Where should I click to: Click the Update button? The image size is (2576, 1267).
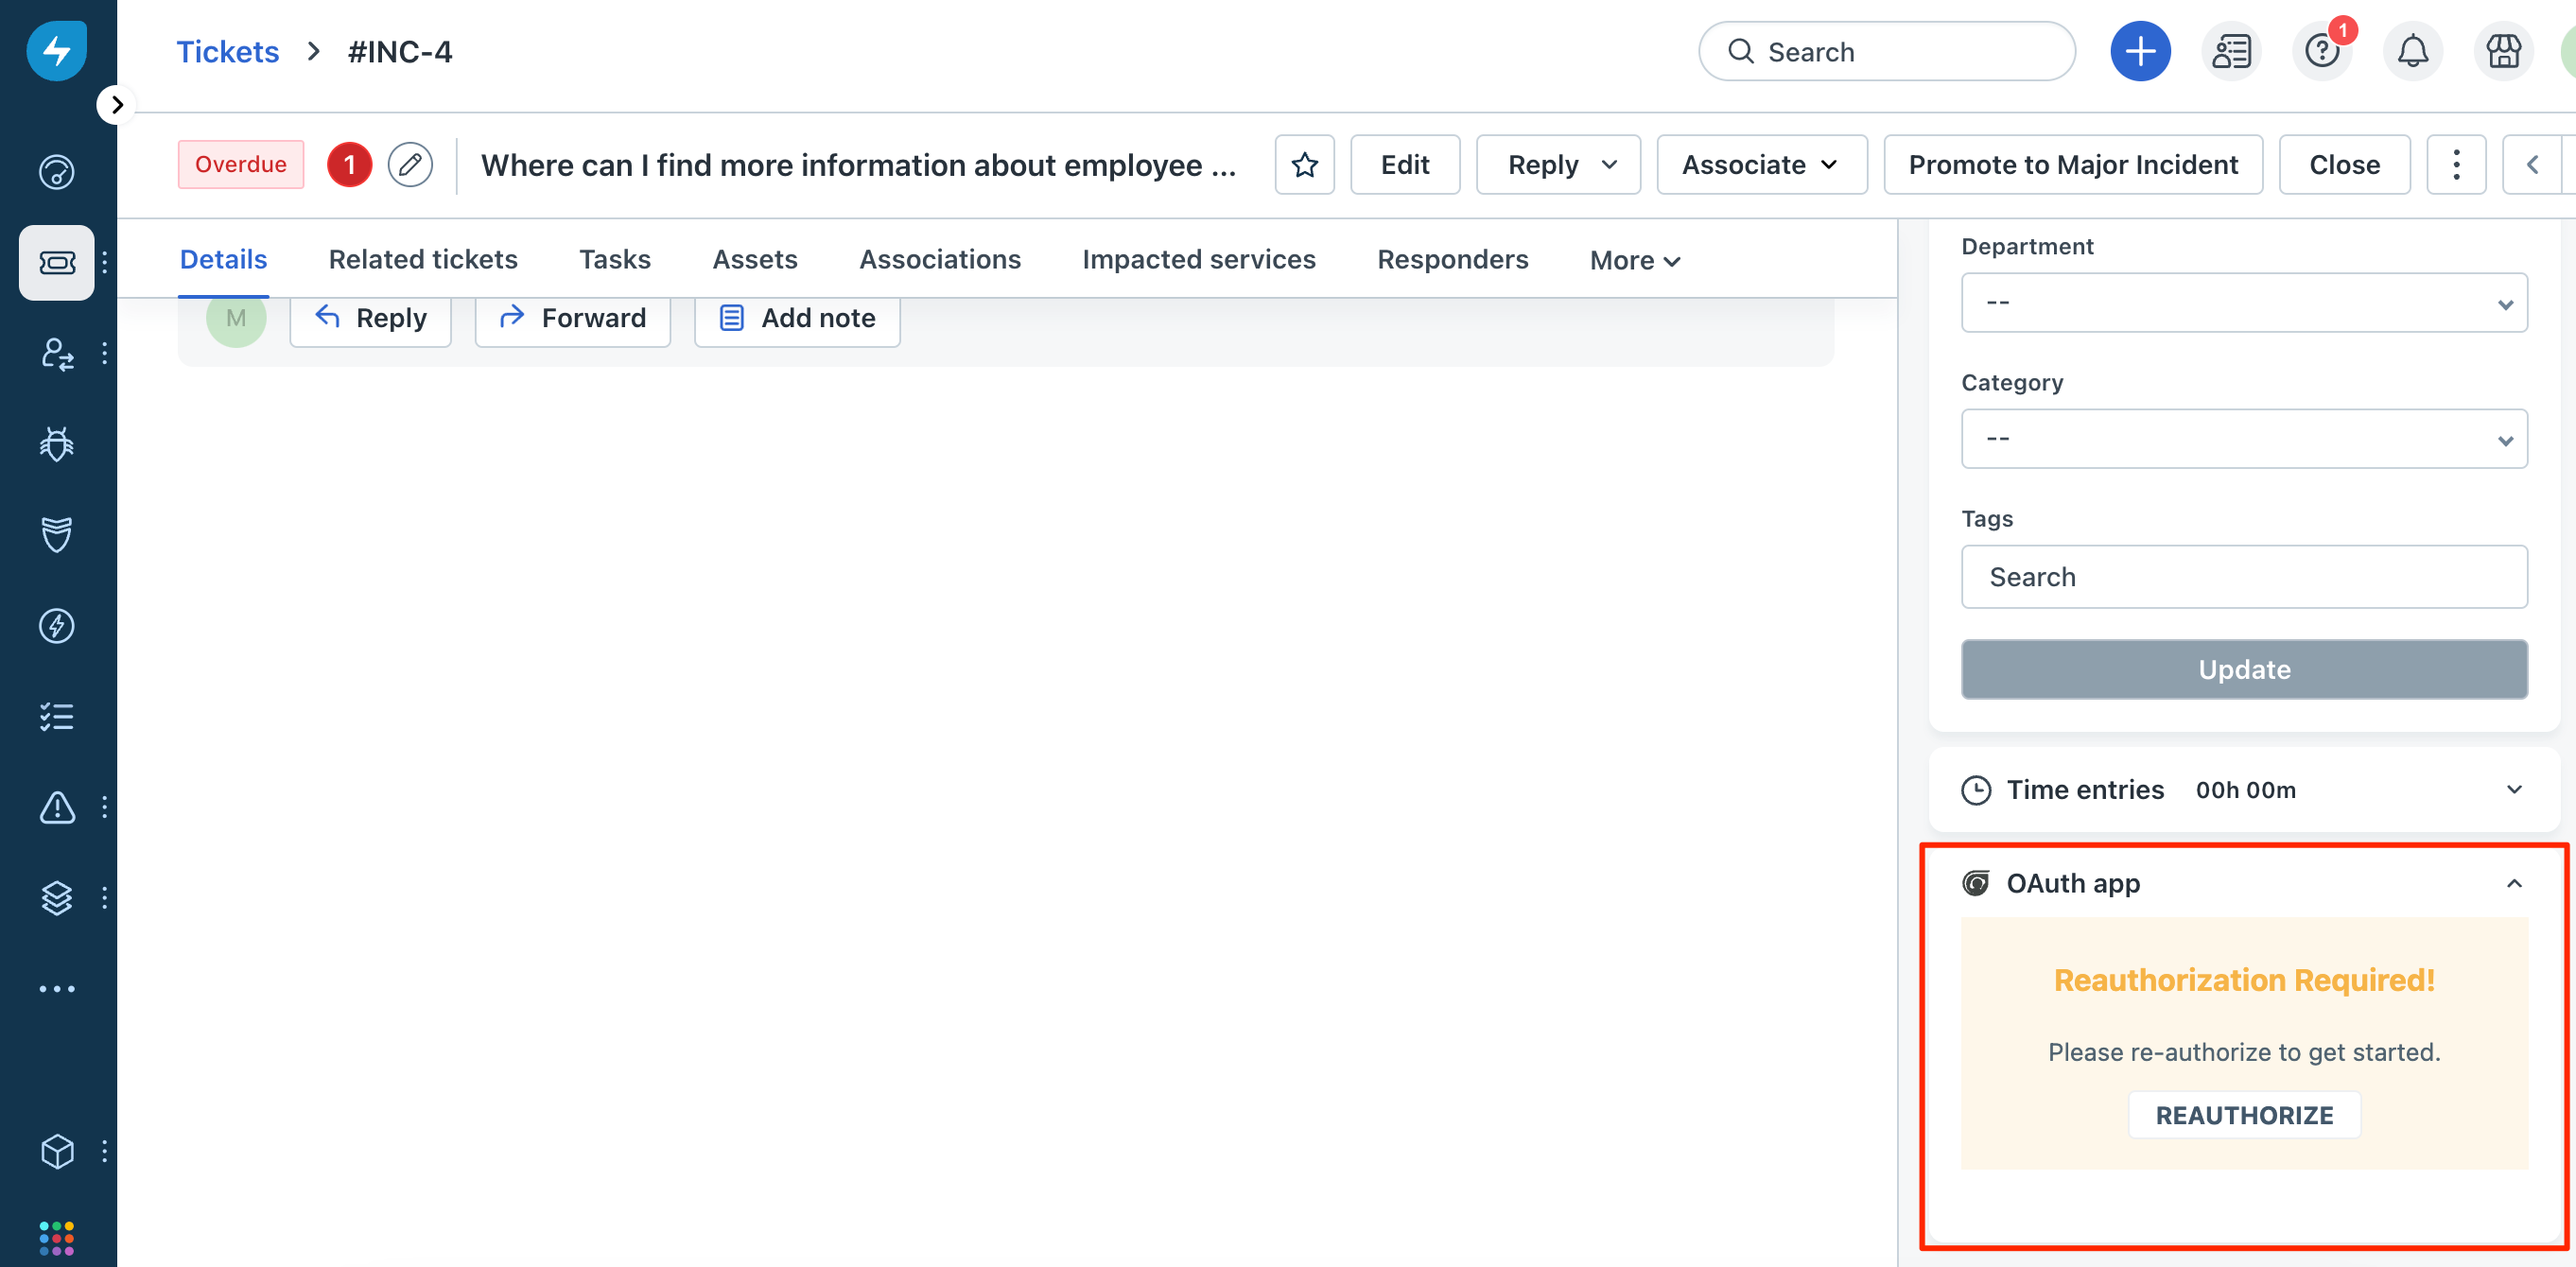point(2244,668)
